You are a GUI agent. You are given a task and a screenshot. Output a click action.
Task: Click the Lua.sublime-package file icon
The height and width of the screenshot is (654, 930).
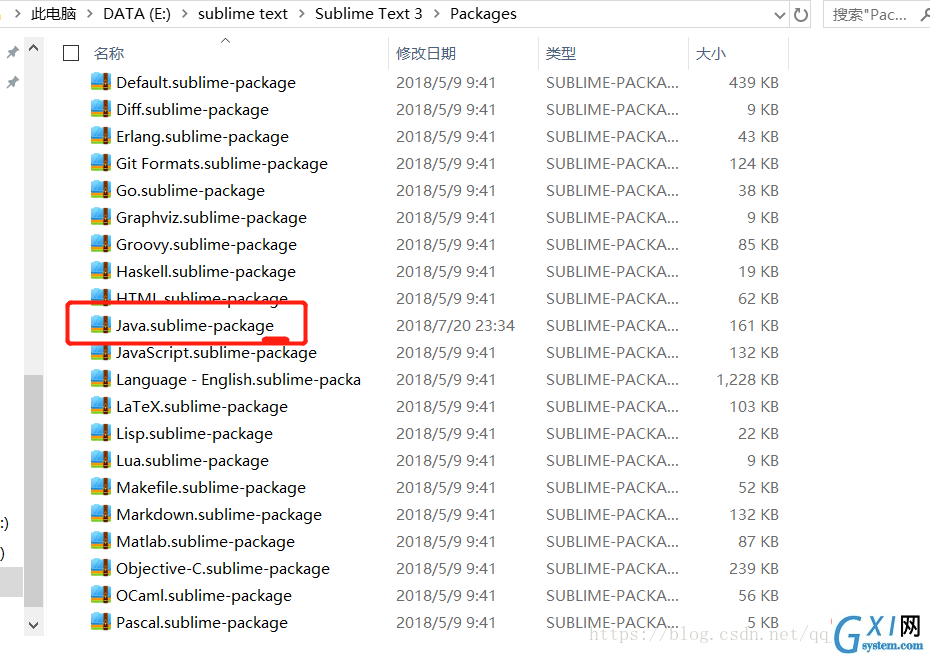101,460
